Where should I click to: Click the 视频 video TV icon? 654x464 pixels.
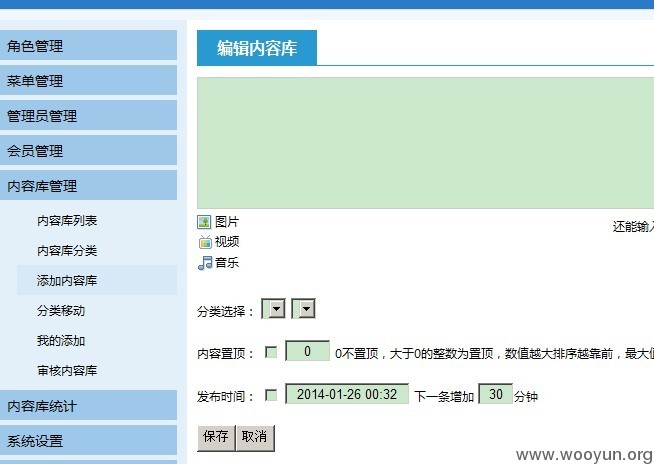click(205, 242)
